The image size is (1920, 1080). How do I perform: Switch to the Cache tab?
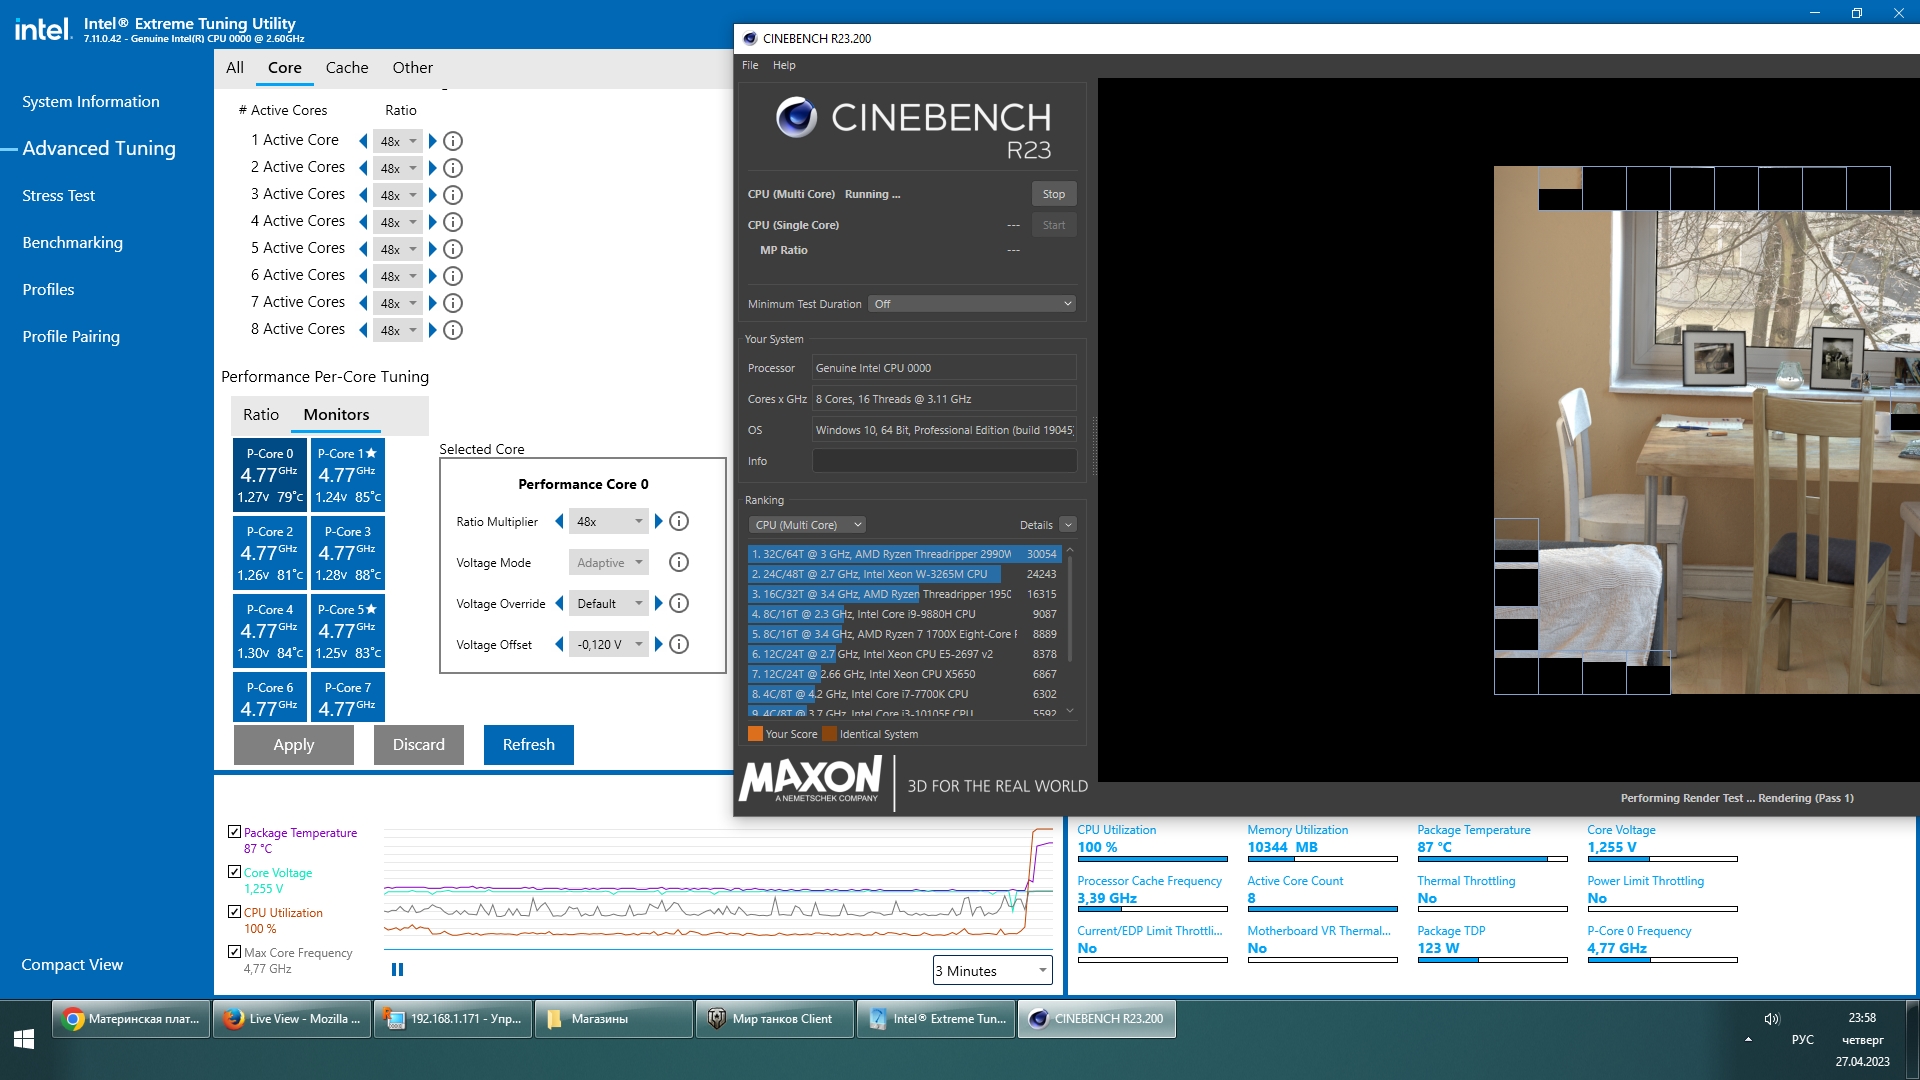tap(347, 68)
